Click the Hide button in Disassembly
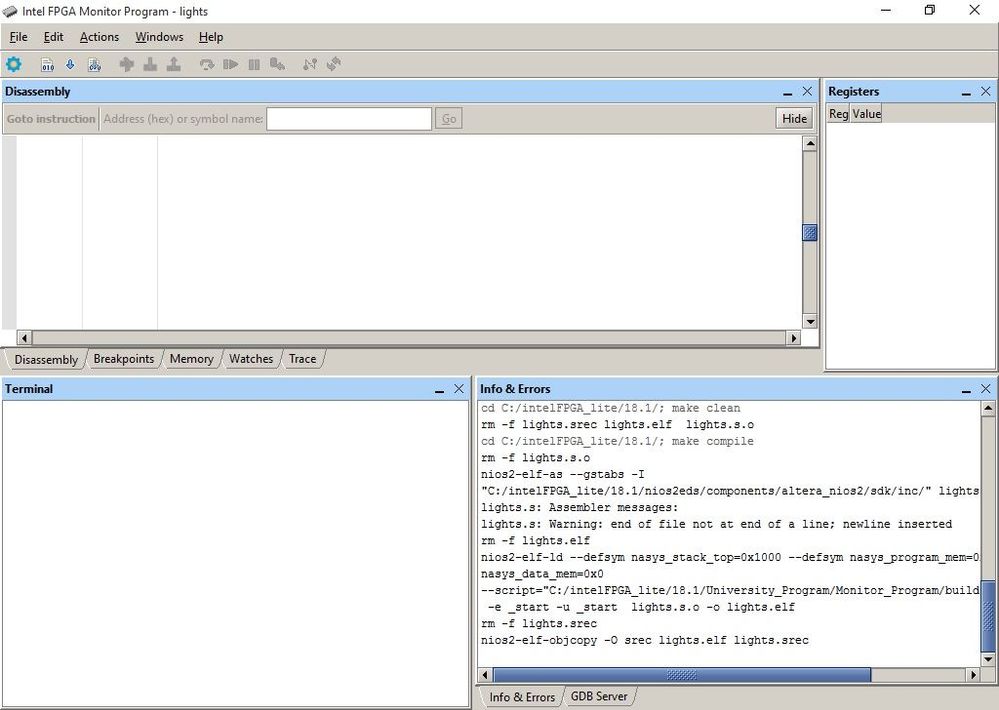The width and height of the screenshot is (999, 710). coord(794,118)
